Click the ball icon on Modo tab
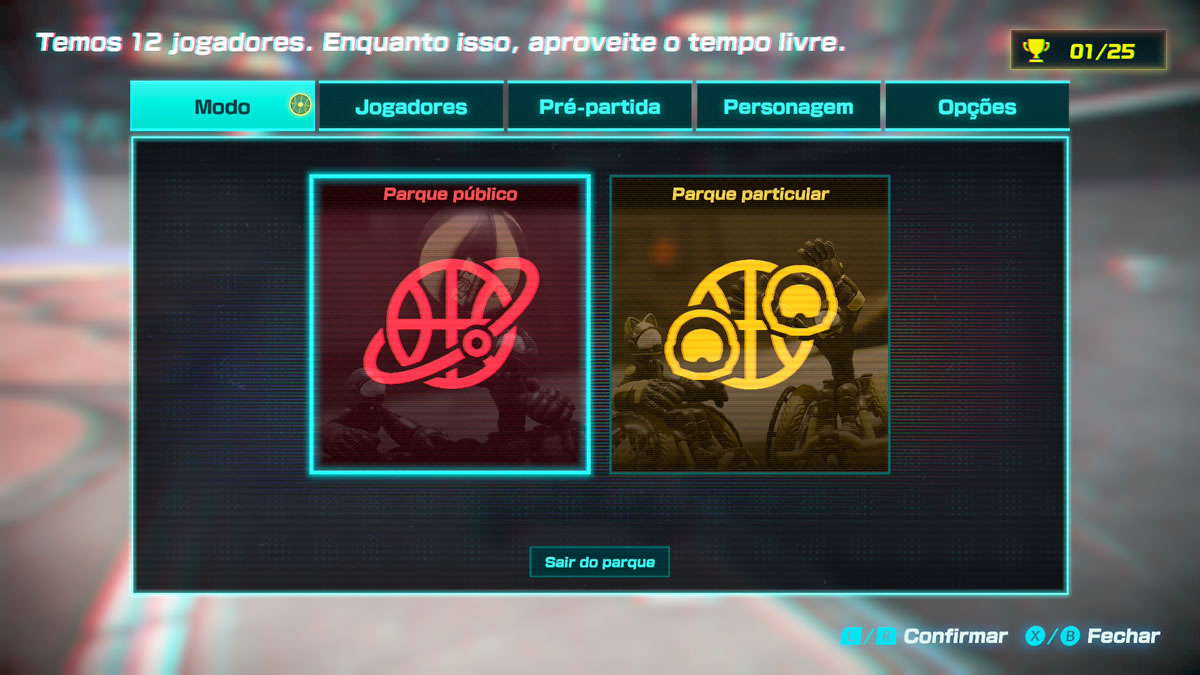 pos(300,105)
